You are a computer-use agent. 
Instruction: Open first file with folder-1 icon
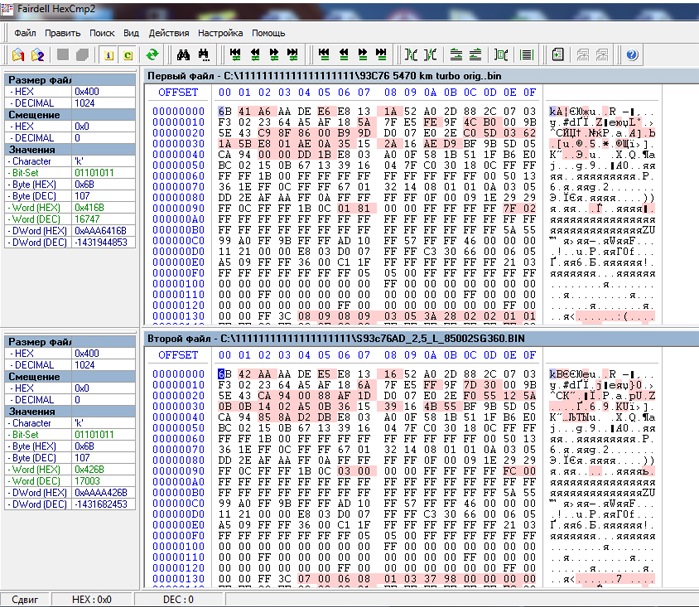click(x=18, y=55)
